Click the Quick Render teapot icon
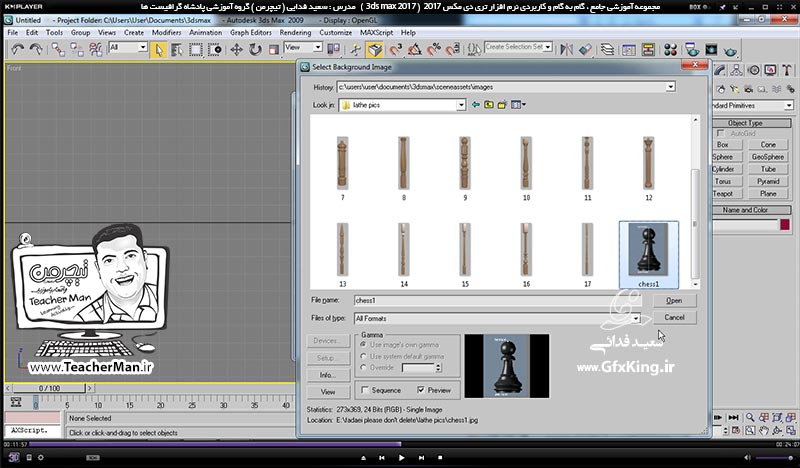800x468 pixels. coord(730,51)
